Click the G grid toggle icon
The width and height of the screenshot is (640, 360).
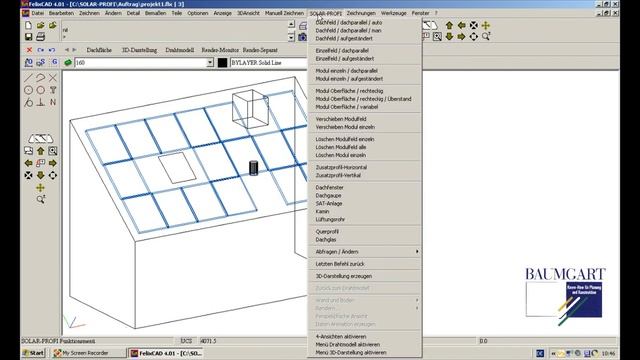click(55, 62)
